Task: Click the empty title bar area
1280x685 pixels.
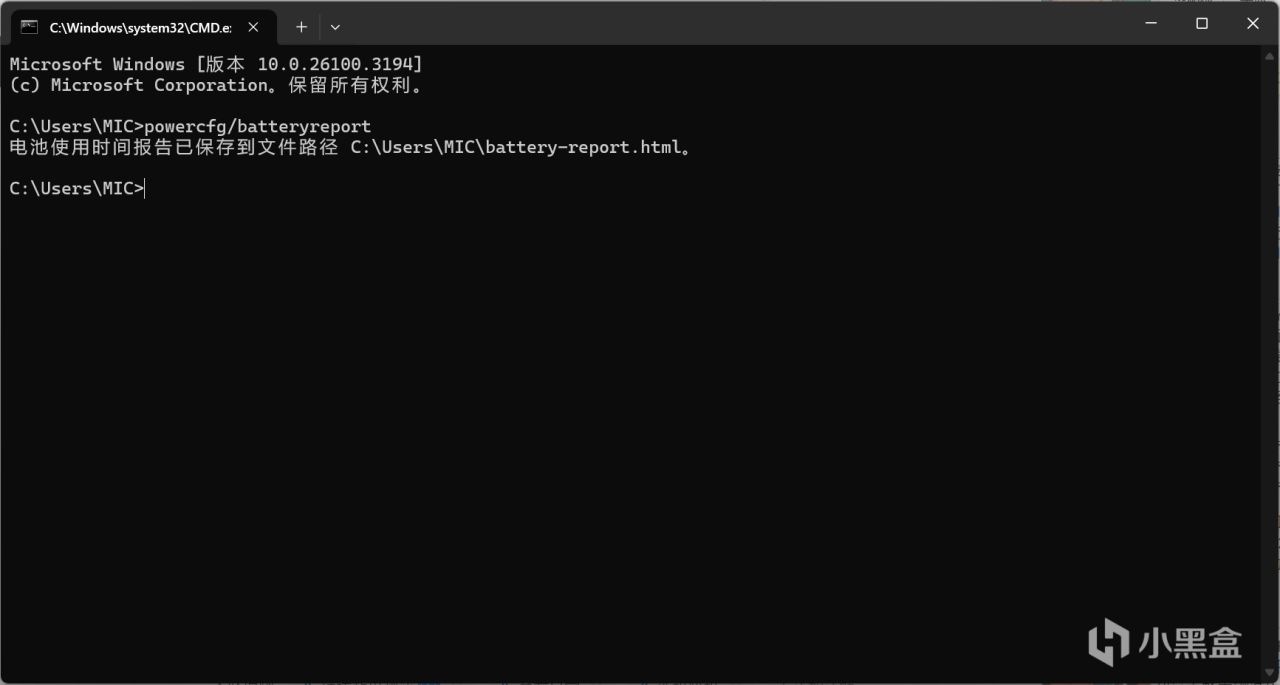Action: [700, 23]
